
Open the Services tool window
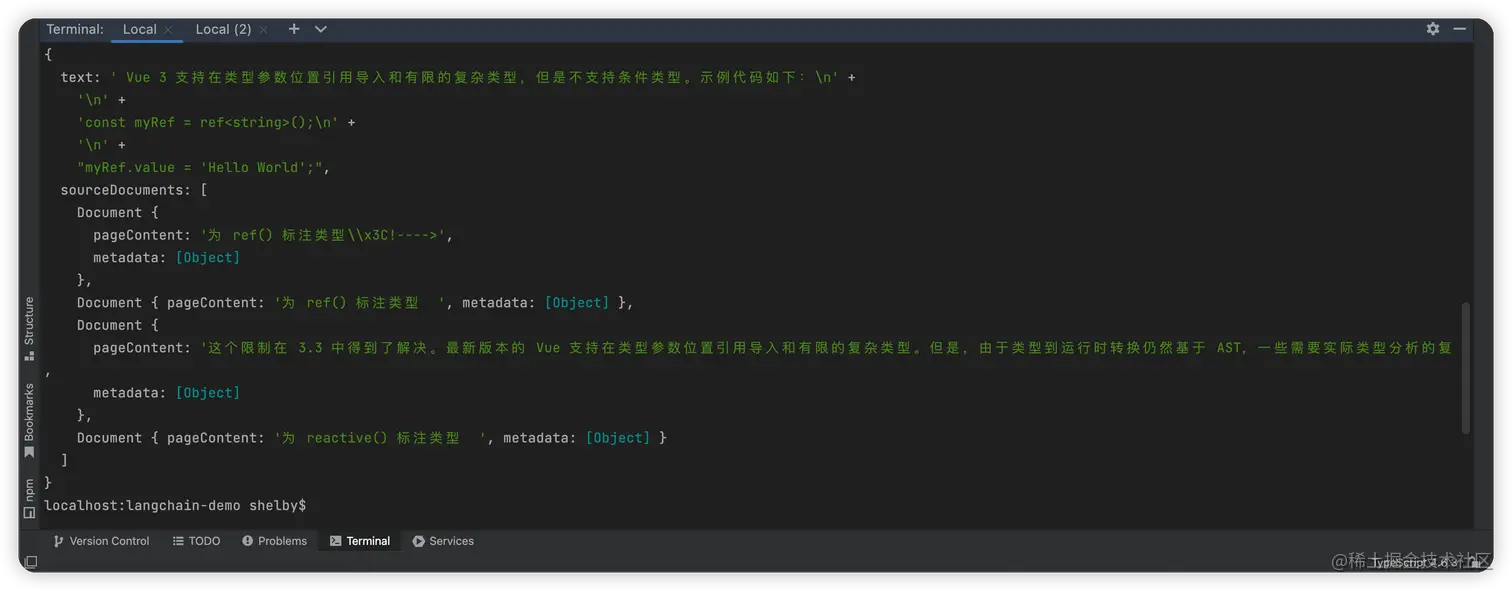pyautogui.click(x=443, y=541)
